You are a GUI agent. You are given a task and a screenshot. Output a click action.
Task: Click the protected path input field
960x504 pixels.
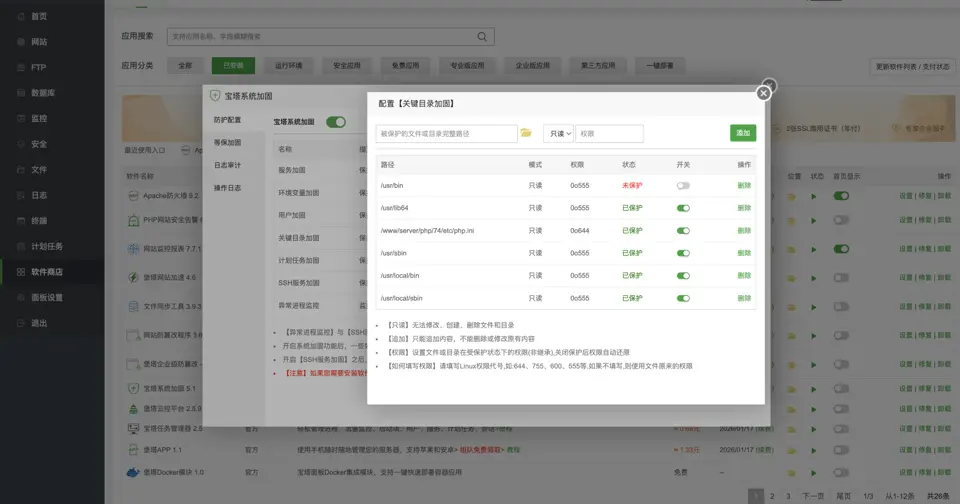pos(446,134)
